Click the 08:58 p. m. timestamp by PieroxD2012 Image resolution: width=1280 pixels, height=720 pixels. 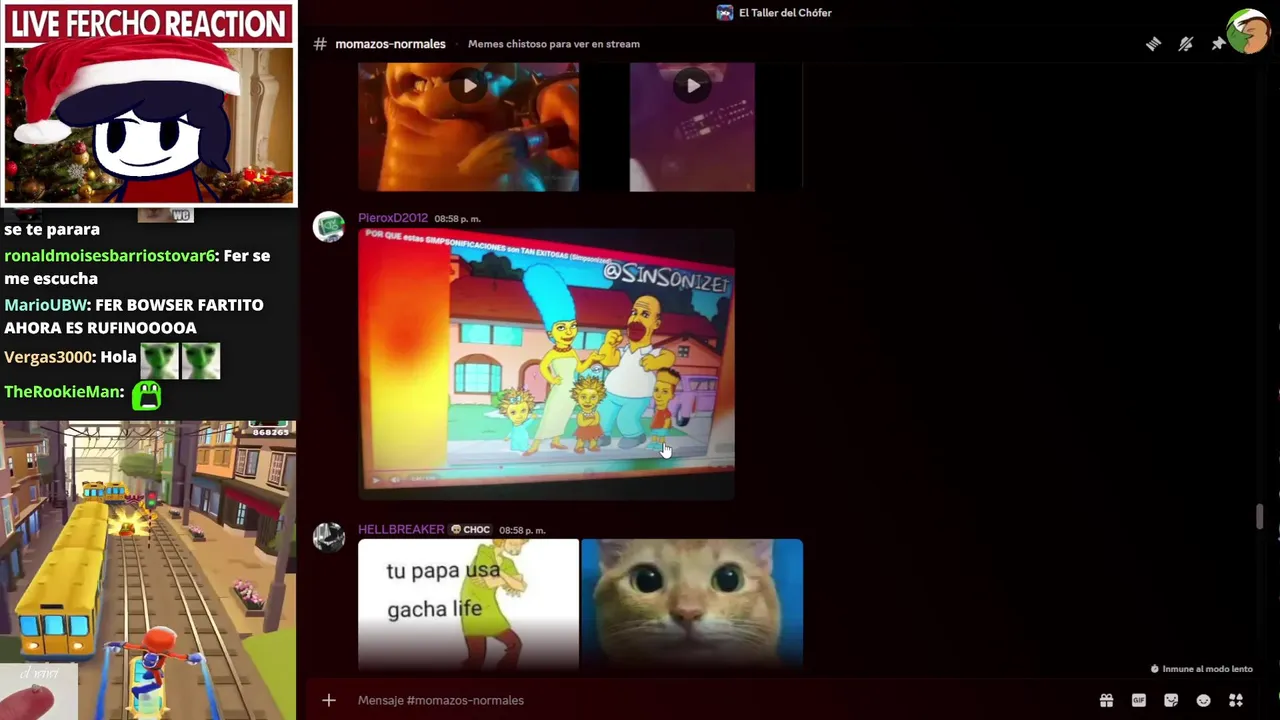458,219
